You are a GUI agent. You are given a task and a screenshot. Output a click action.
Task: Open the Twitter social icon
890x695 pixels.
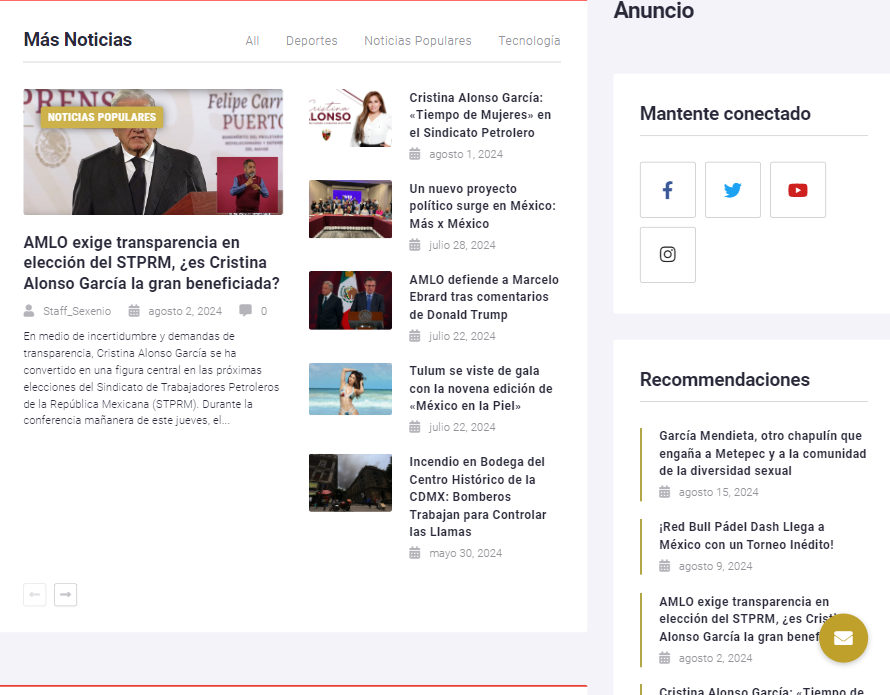[732, 190]
